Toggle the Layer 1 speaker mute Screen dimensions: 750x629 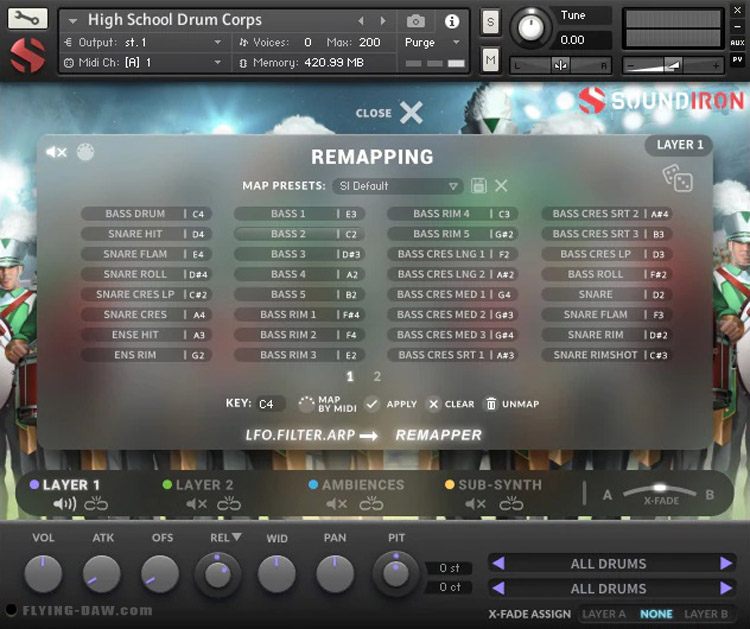(64, 504)
